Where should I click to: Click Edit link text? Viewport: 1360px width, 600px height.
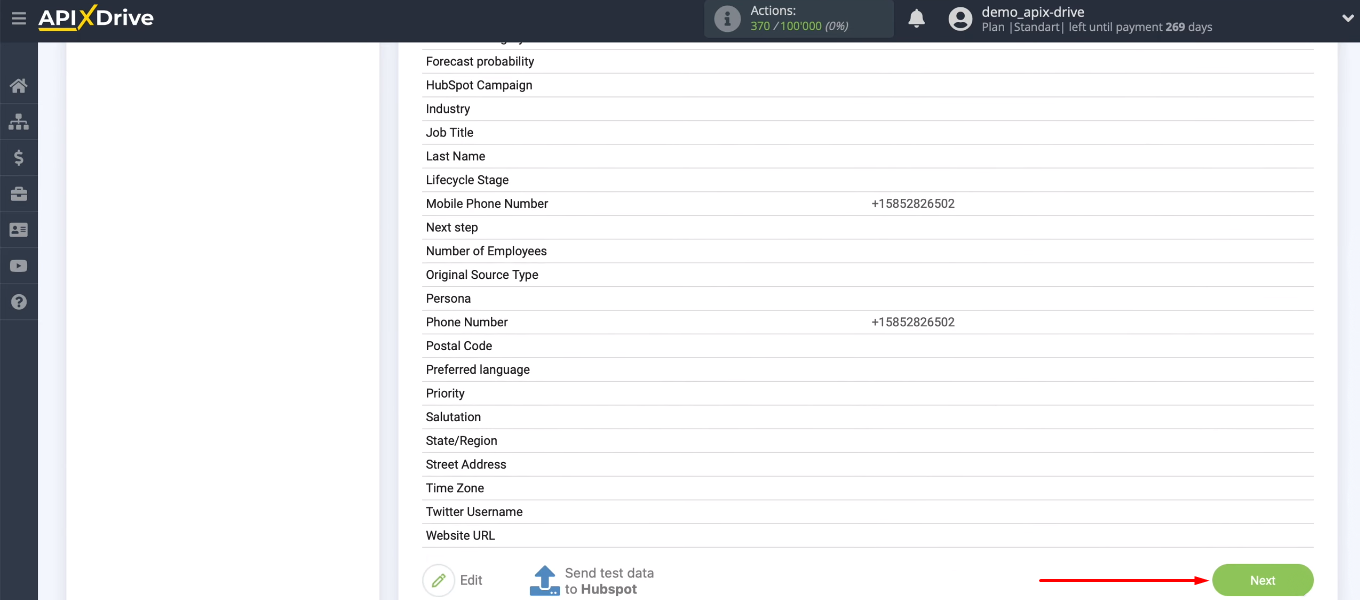click(471, 580)
